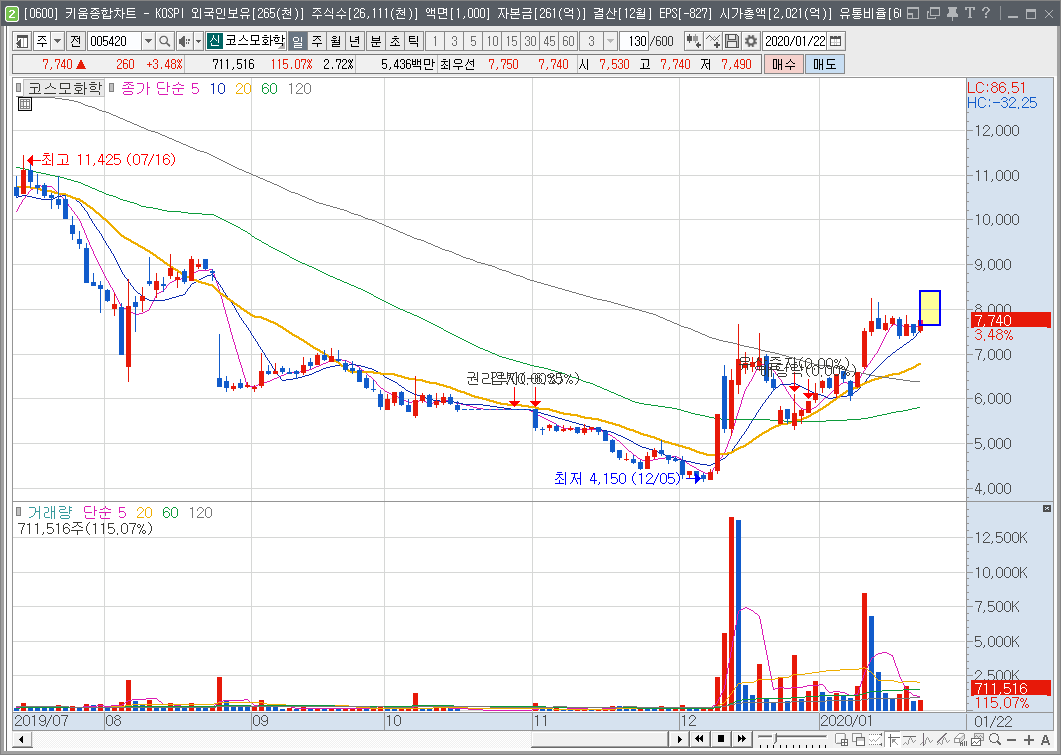Click the T font icon in title bar

tap(970, 13)
